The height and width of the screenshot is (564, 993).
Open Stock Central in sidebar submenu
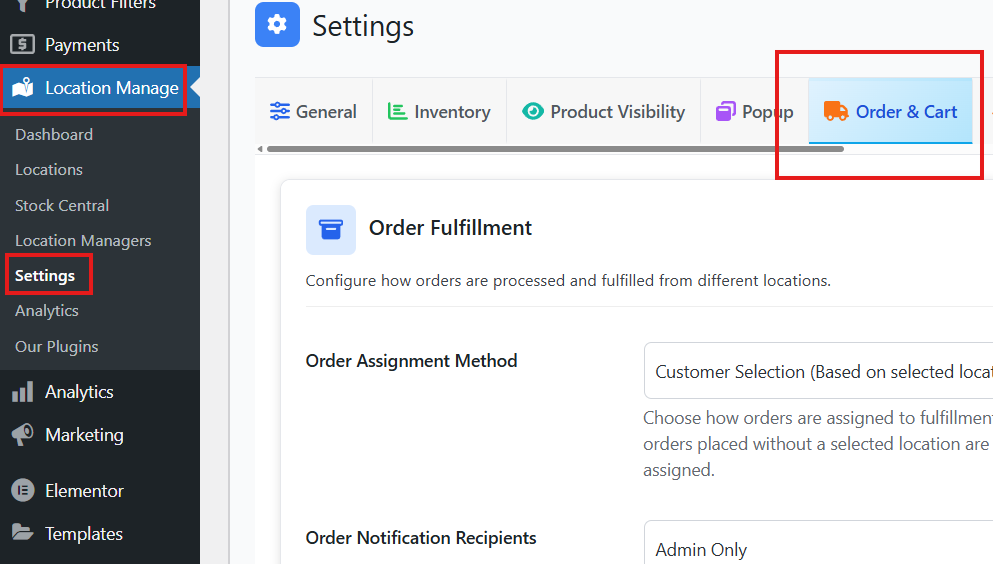click(62, 205)
